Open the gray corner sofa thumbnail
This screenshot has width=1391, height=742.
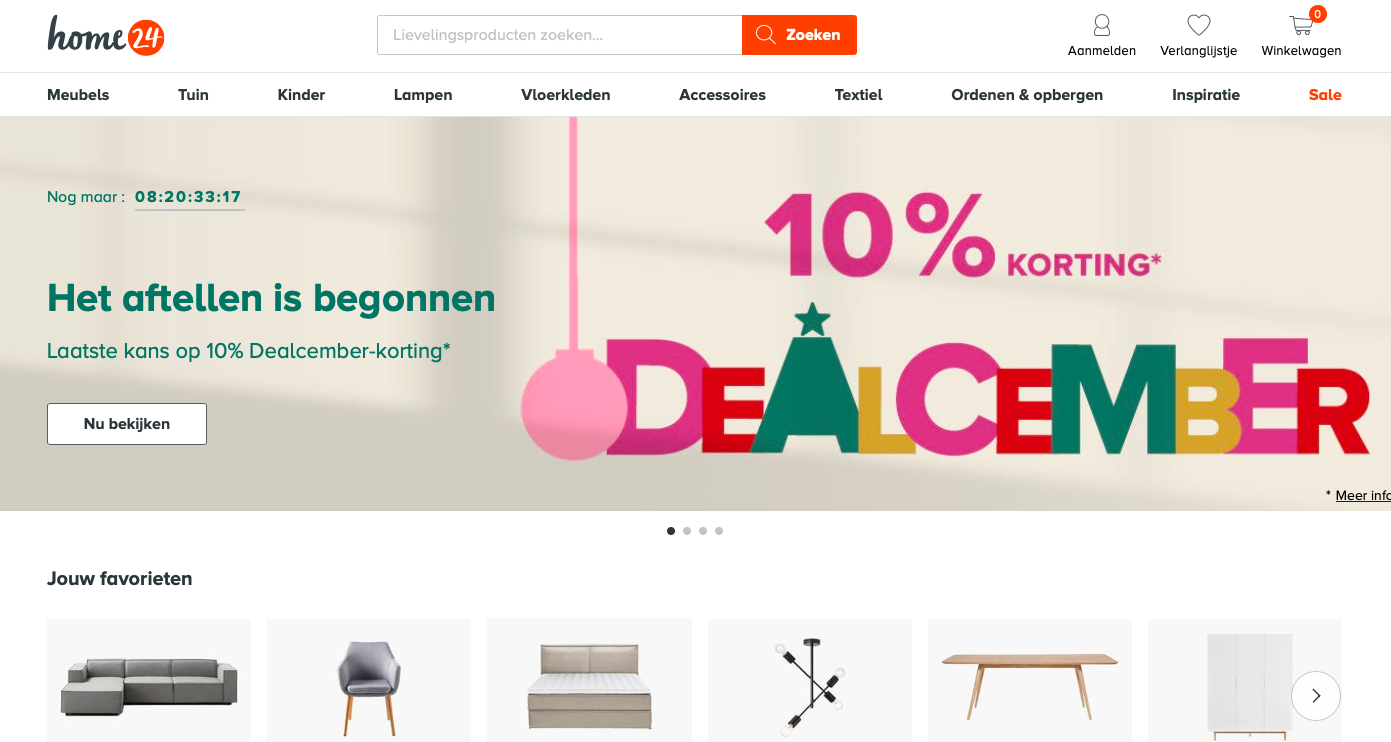[149, 681]
